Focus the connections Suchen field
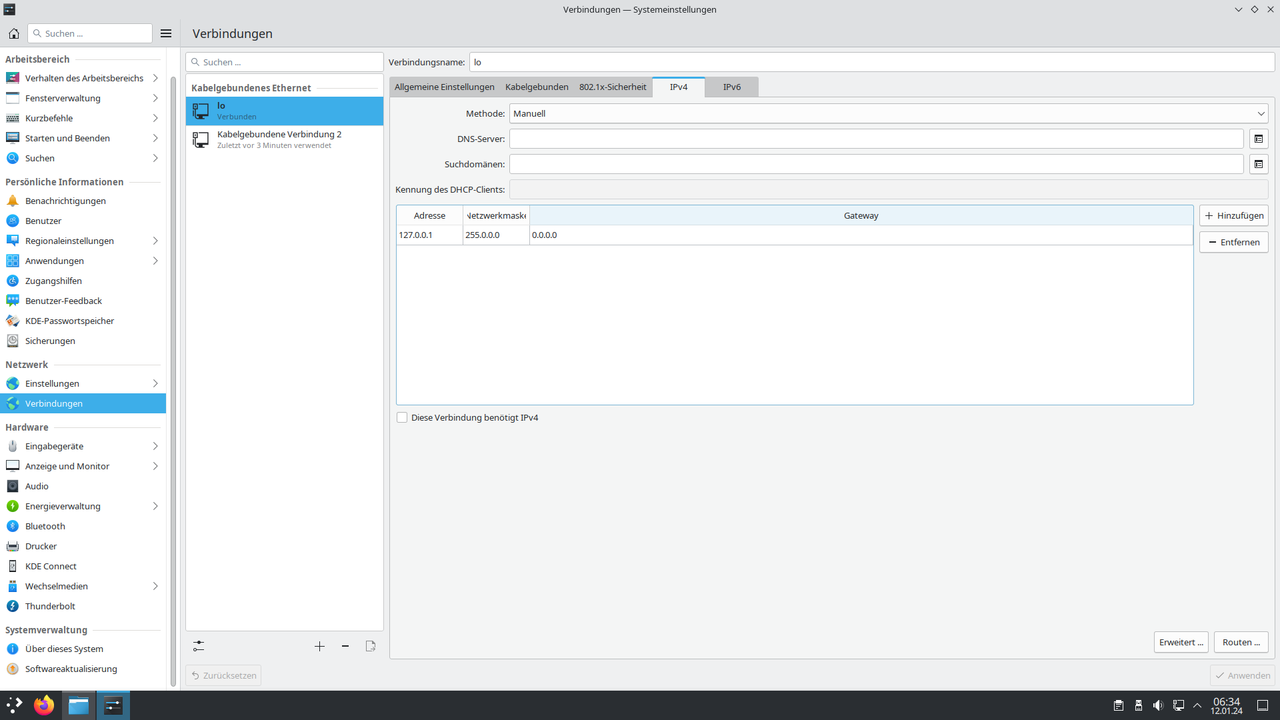The height and width of the screenshot is (720, 1280). [284, 62]
